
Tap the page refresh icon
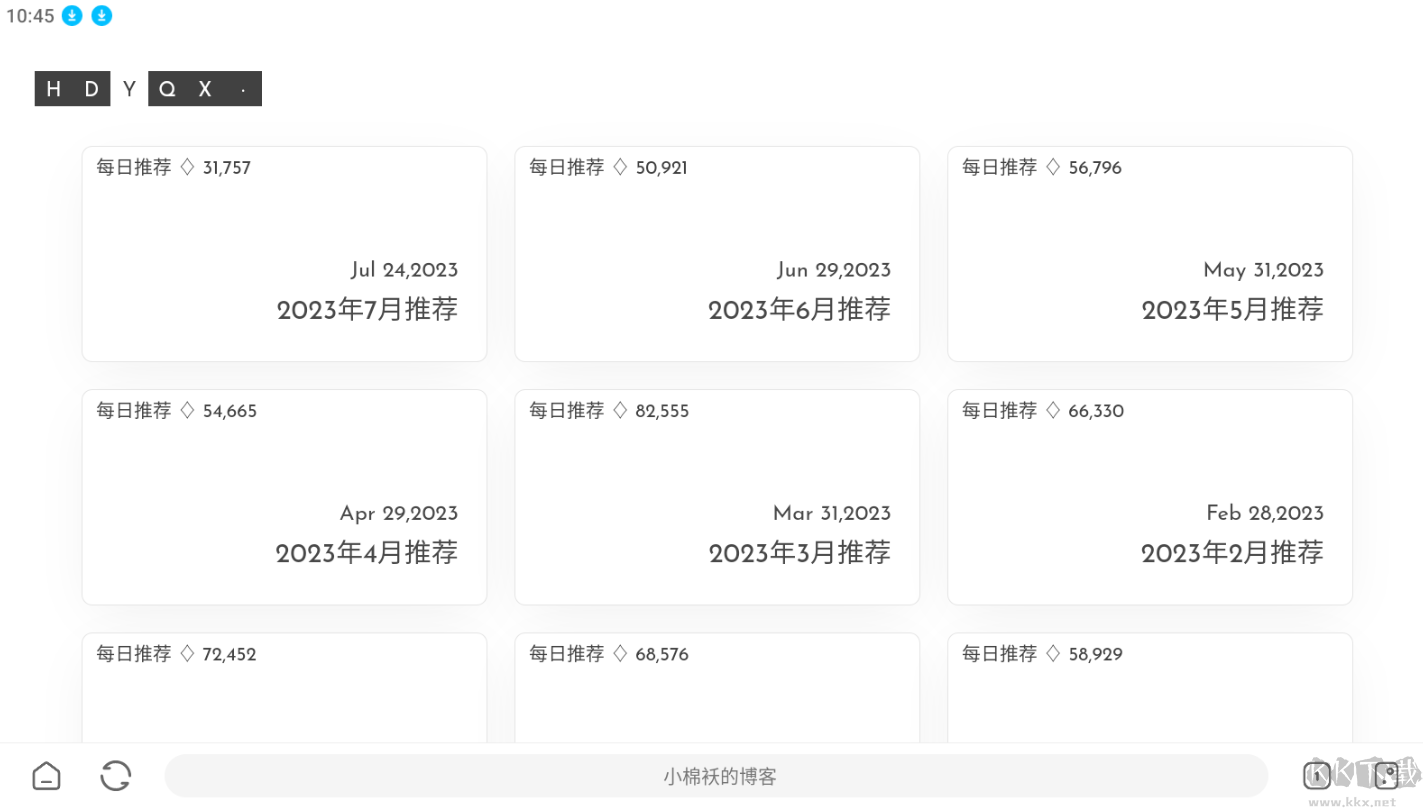[x=115, y=775]
